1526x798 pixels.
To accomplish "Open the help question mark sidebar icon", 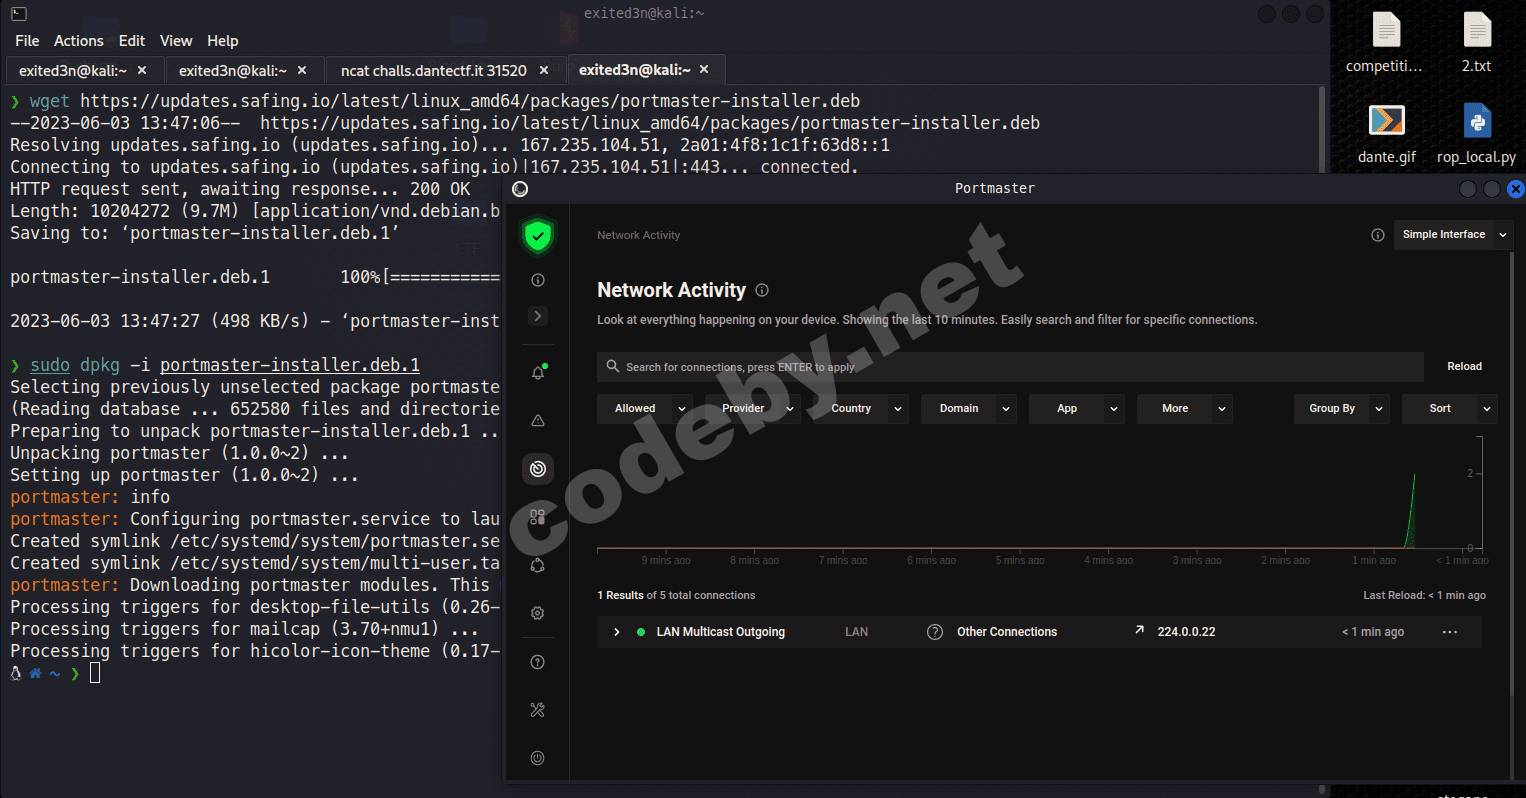I will (x=538, y=662).
